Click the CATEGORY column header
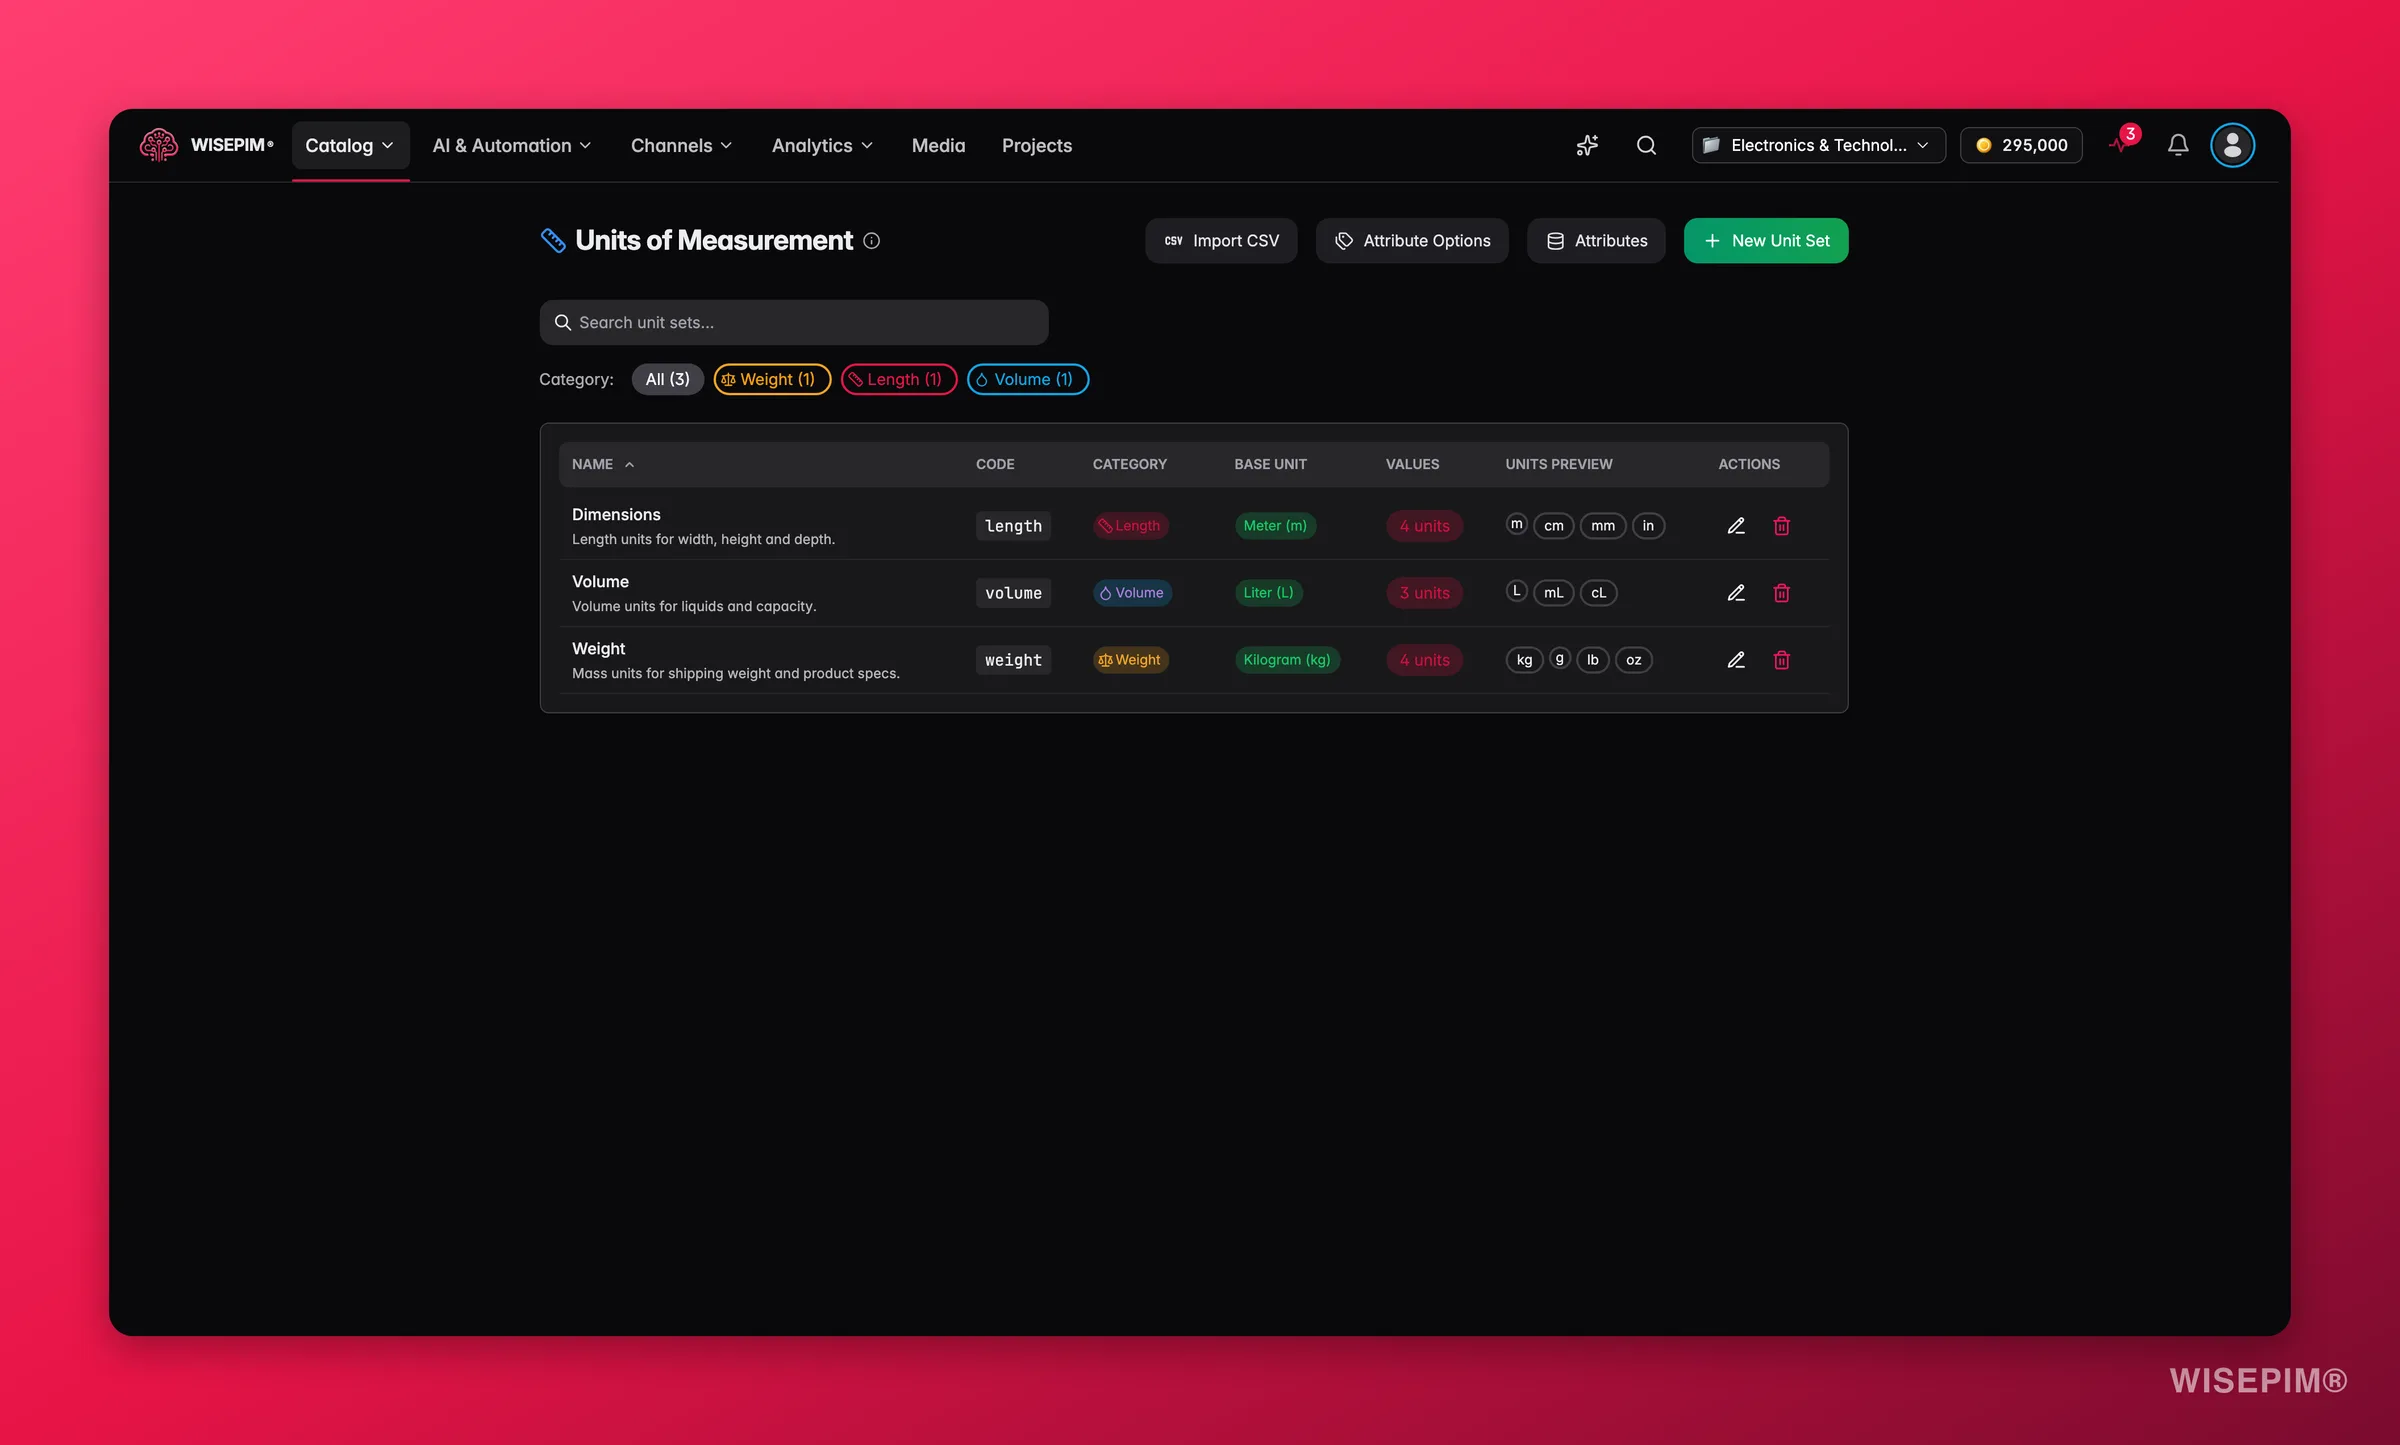Image resolution: width=2400 pixels, height=1445 pixels. pos(1129,464)
